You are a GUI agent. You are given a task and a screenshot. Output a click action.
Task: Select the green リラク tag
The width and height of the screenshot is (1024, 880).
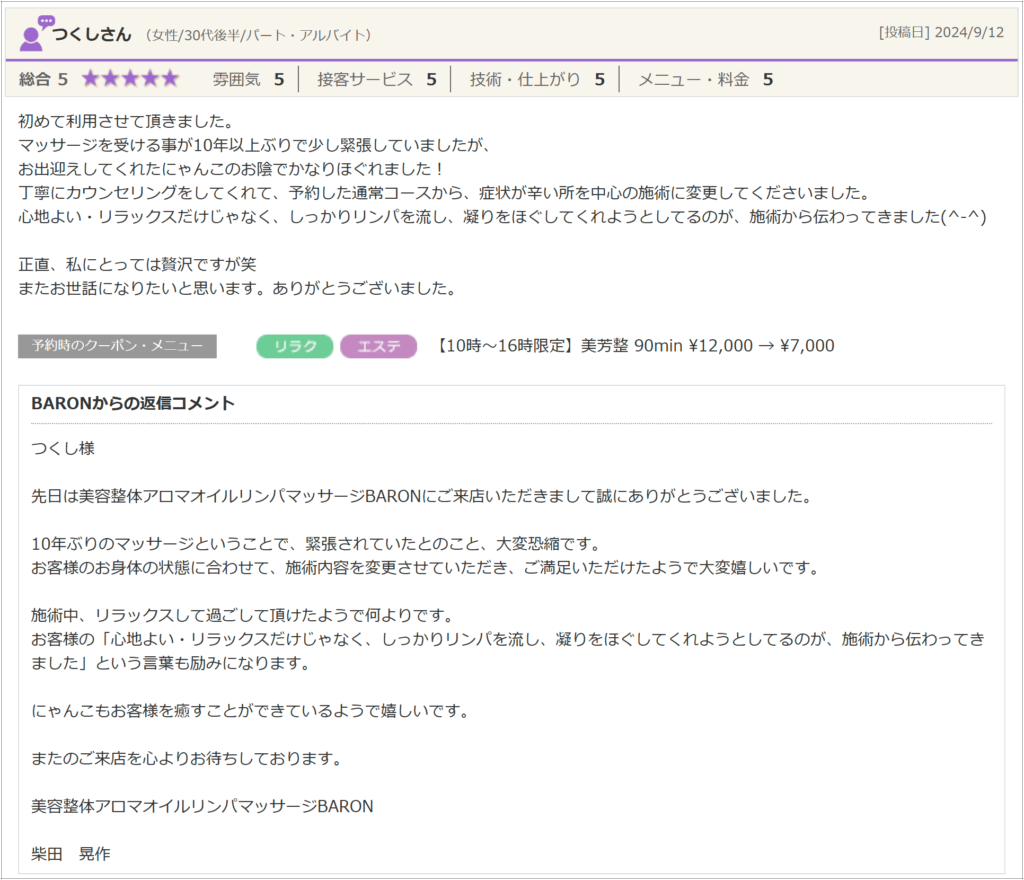point(295,346)
